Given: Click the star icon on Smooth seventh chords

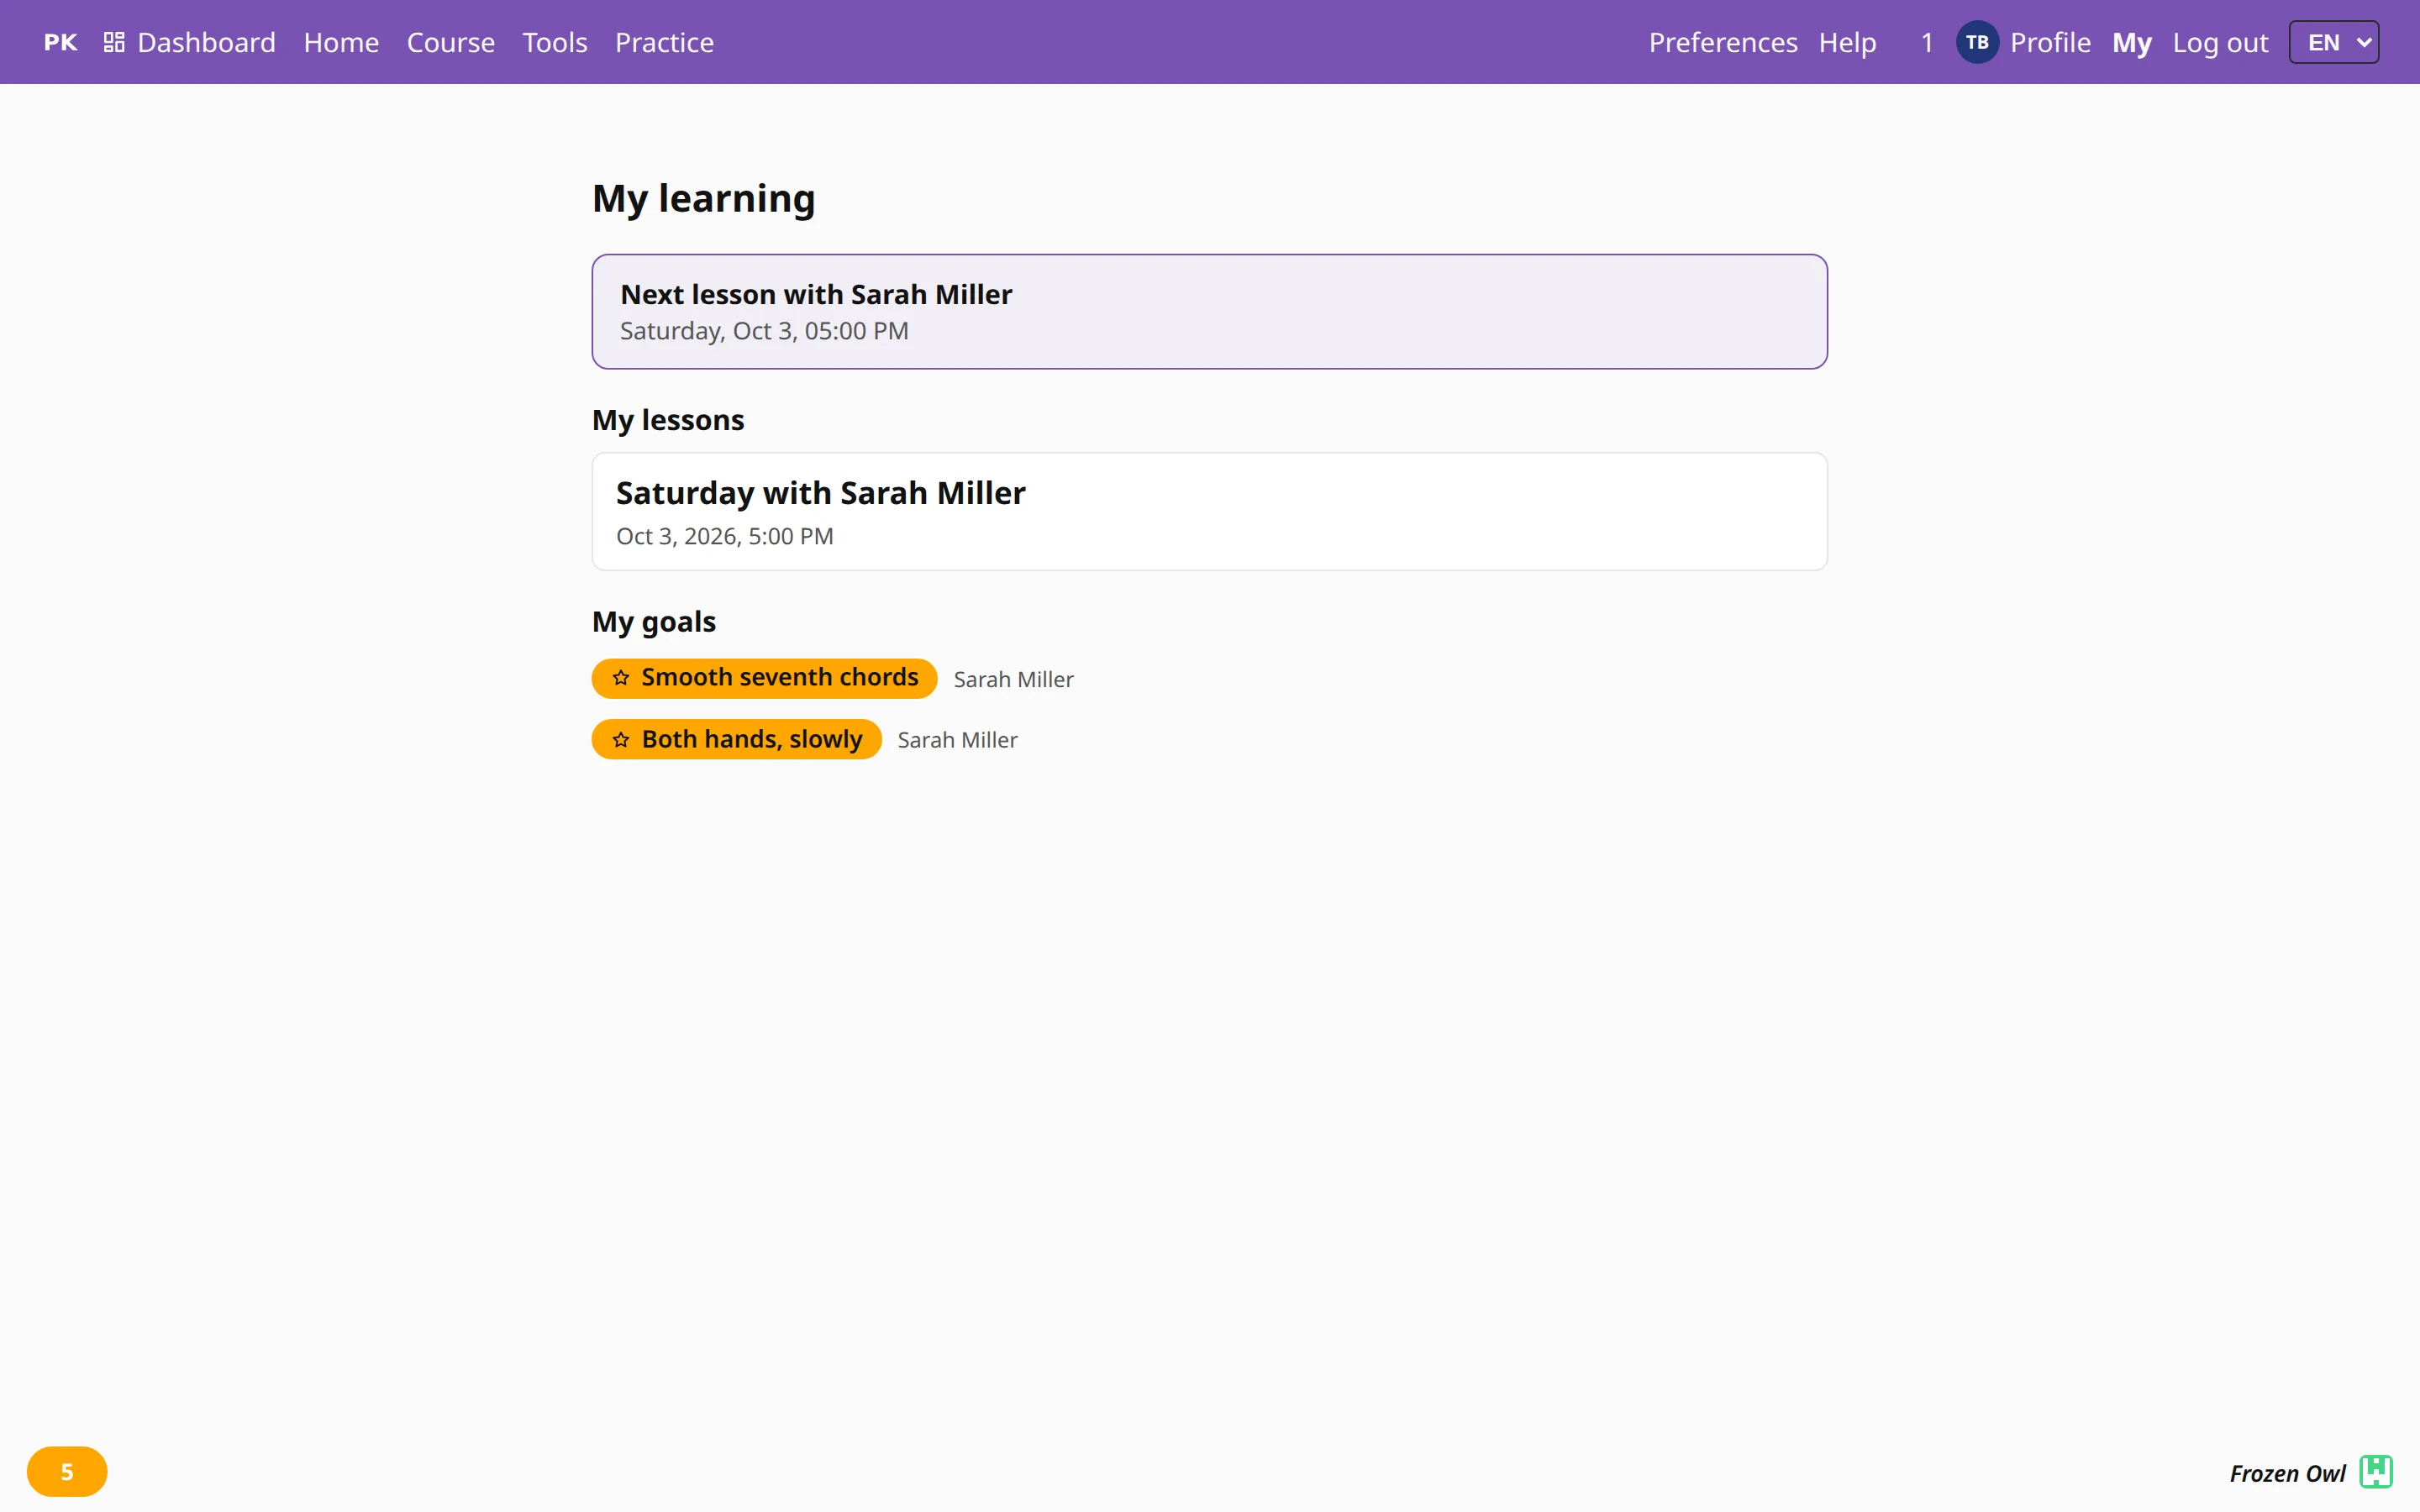Looking at the screenshot, I should [621, 678].
